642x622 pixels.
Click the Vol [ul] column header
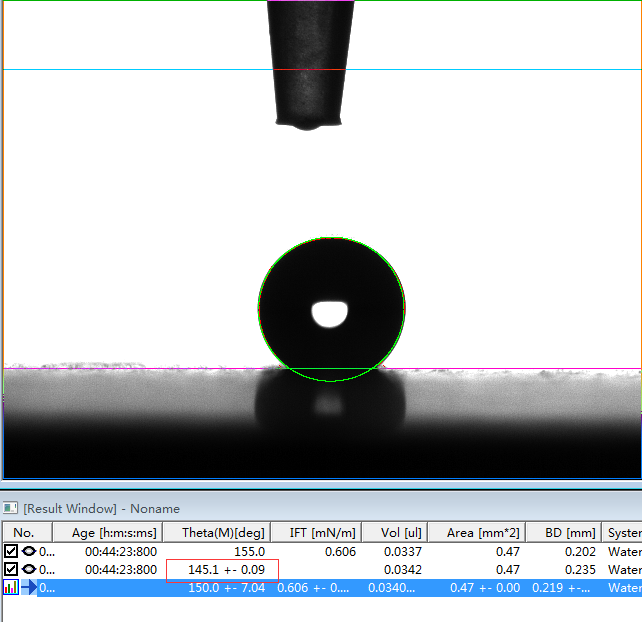(401, 533)
